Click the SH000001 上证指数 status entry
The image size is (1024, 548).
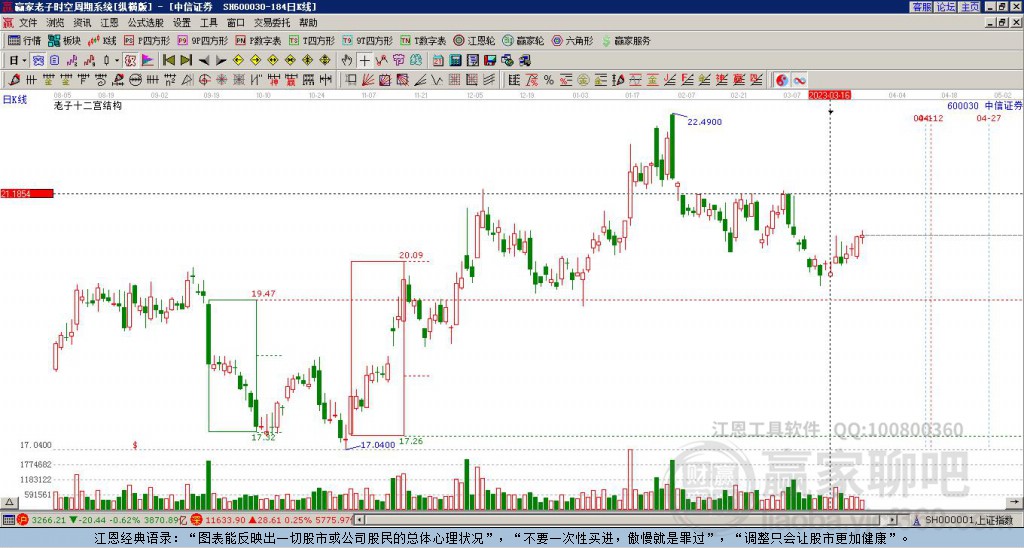tap(968, 520)
